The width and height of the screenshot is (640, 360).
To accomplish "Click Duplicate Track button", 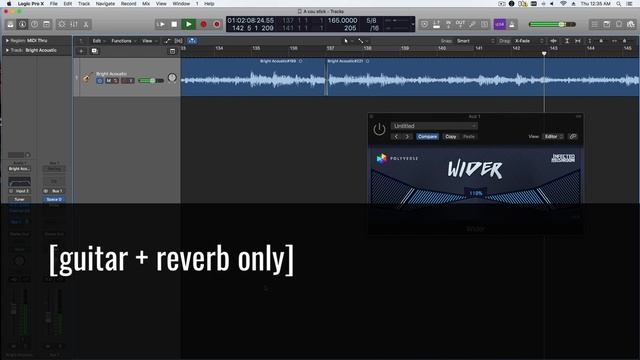I will point(94,51).
